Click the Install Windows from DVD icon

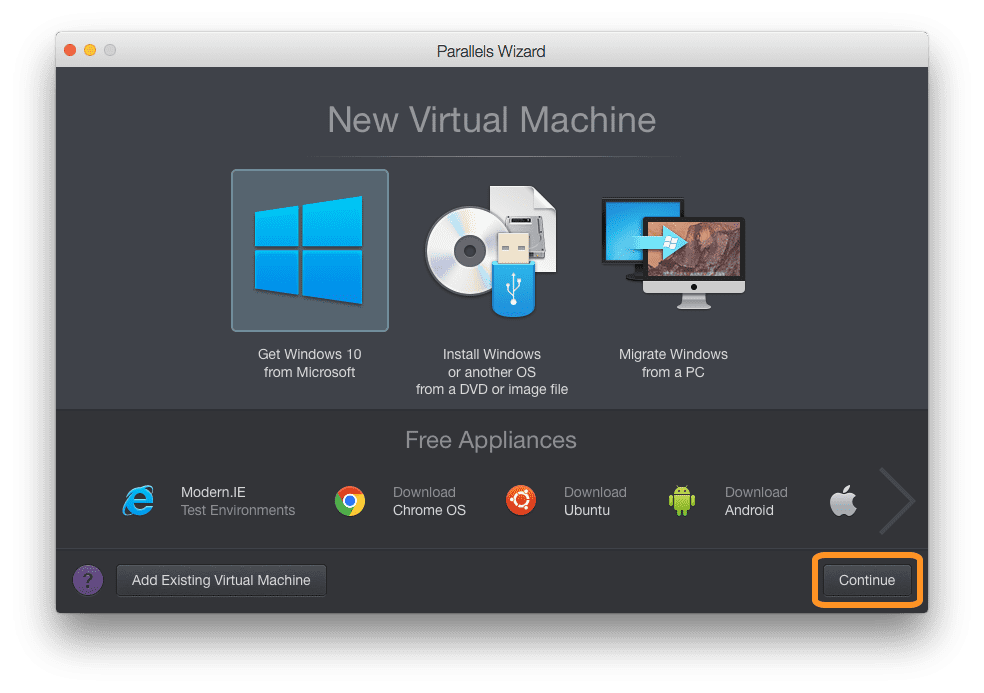pyautogui.click(x=491, y=250)
